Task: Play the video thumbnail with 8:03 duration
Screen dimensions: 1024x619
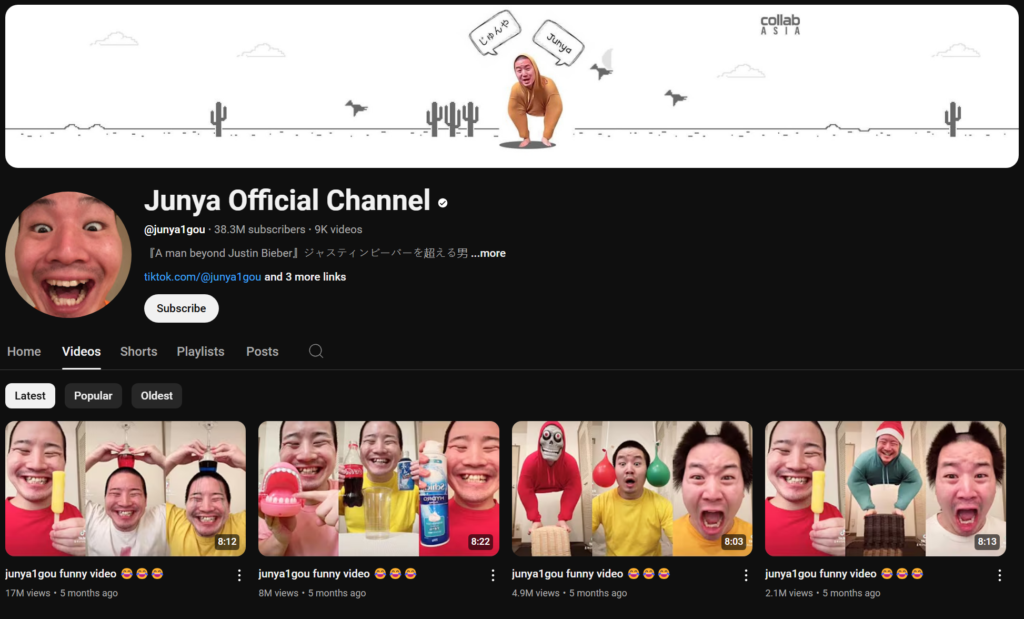Action: tap(632, 488)
